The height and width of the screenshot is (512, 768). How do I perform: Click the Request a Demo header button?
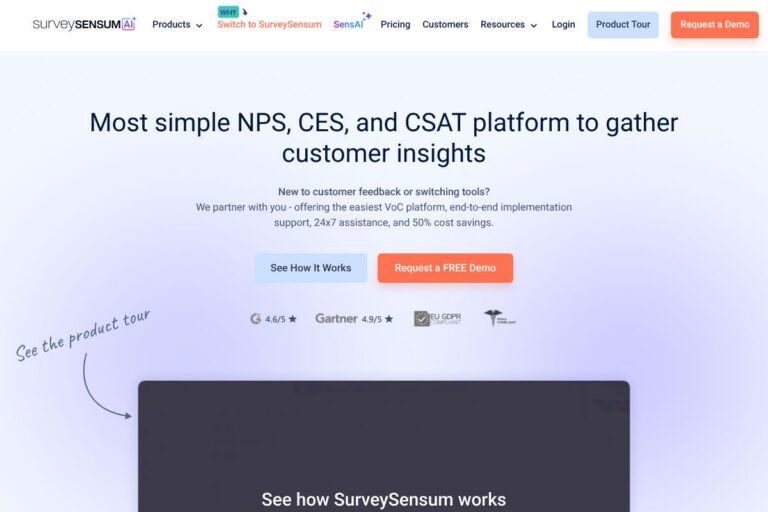pos(714,24)
